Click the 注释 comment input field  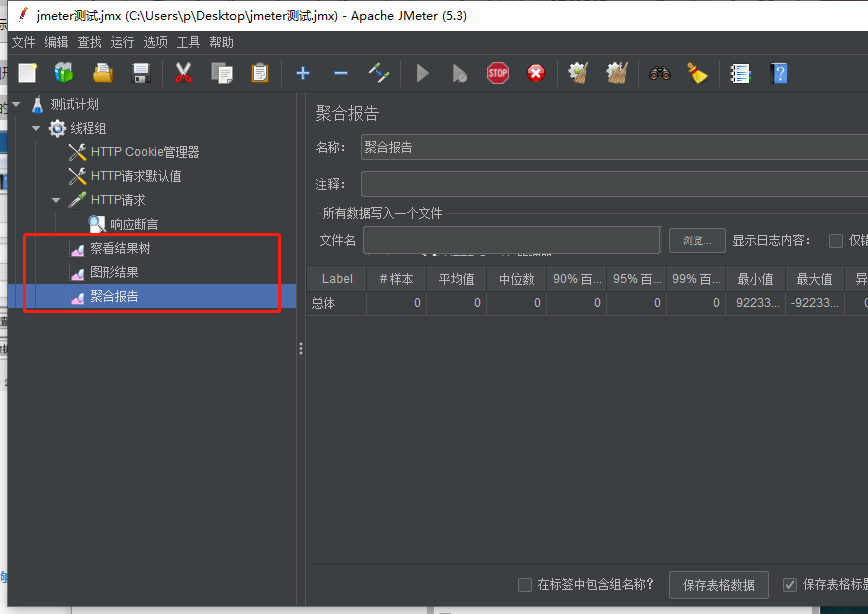click(614, 184)
